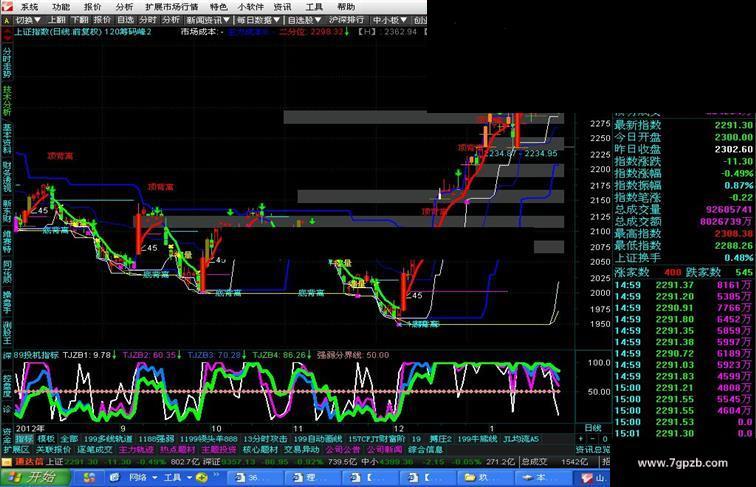Open 工具 taskbar dropdown
Image resolution: width=756 pixels, height=487 pixels.
[177, 477]
